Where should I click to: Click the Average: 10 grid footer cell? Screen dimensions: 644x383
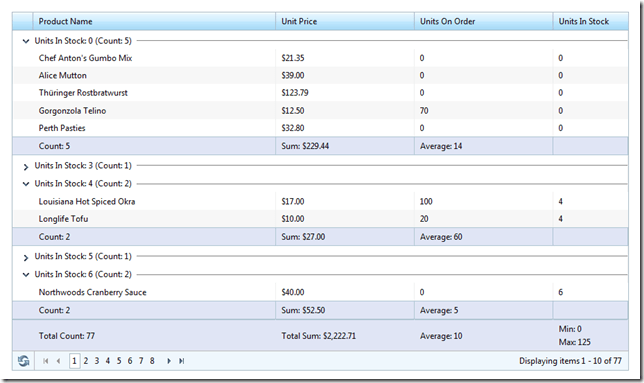tap(483, 336)
